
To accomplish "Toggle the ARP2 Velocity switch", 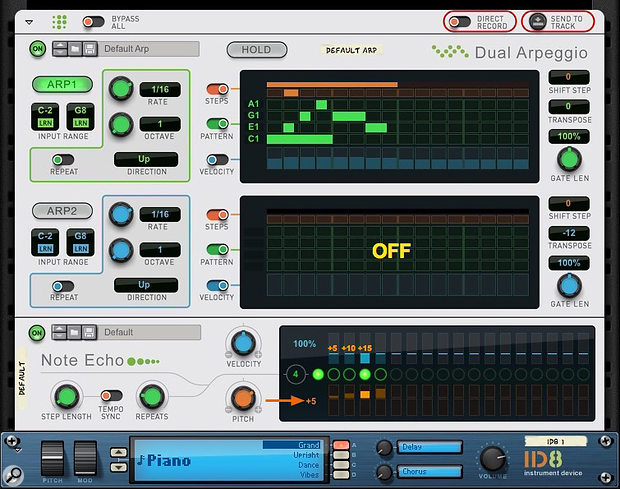I will pos(217,285).
